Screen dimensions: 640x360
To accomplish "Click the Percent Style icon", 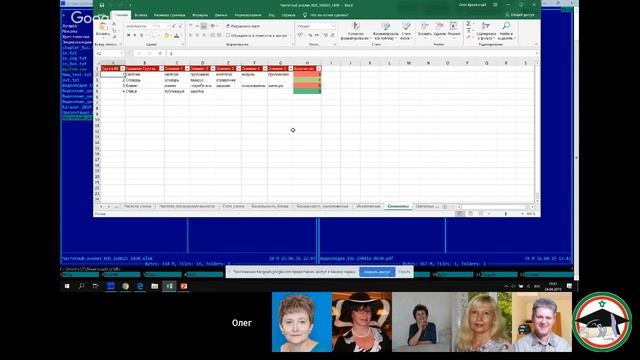I will (x=310, y=36).
